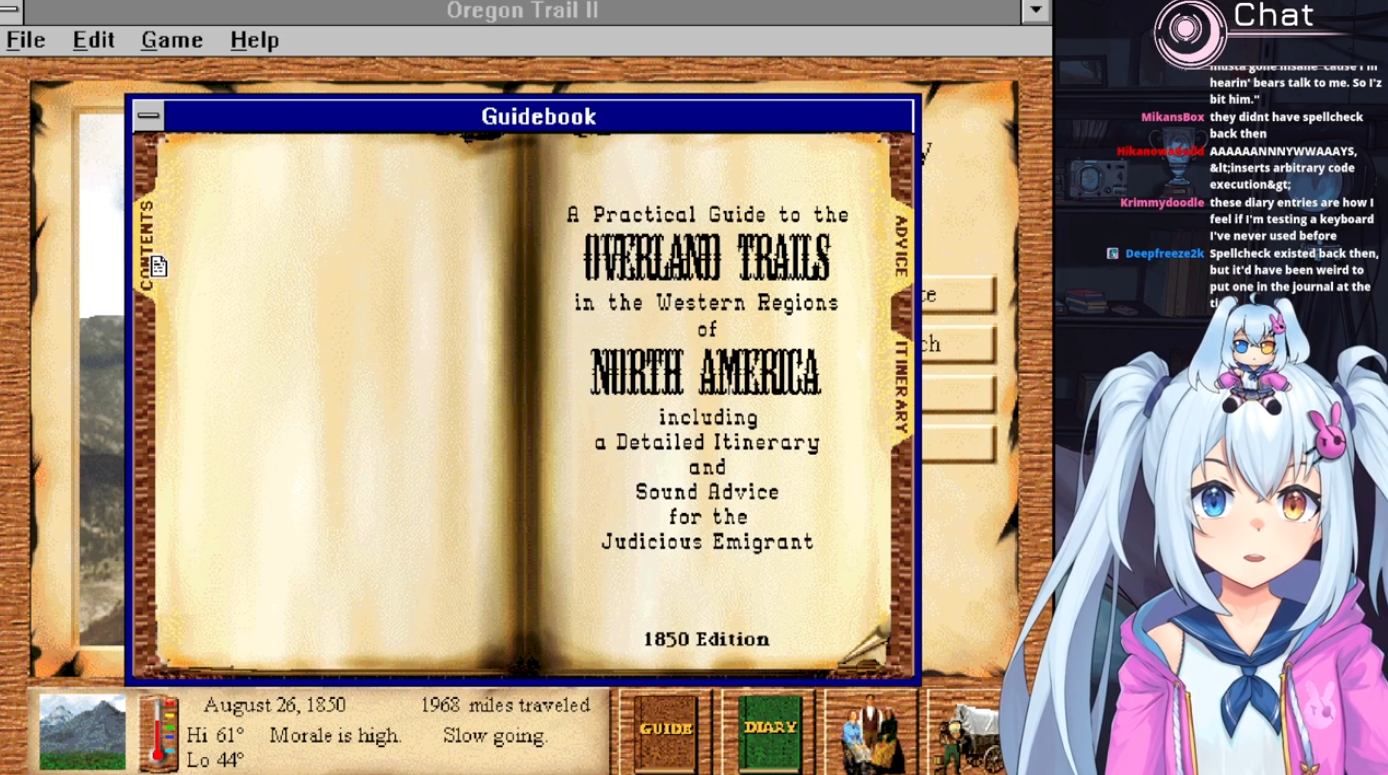Image resolution: width=1388 pixels, height=775 pixels.
Task: Click the red username above Krimmydoodle in chat
Action: tap(1160, 151)
